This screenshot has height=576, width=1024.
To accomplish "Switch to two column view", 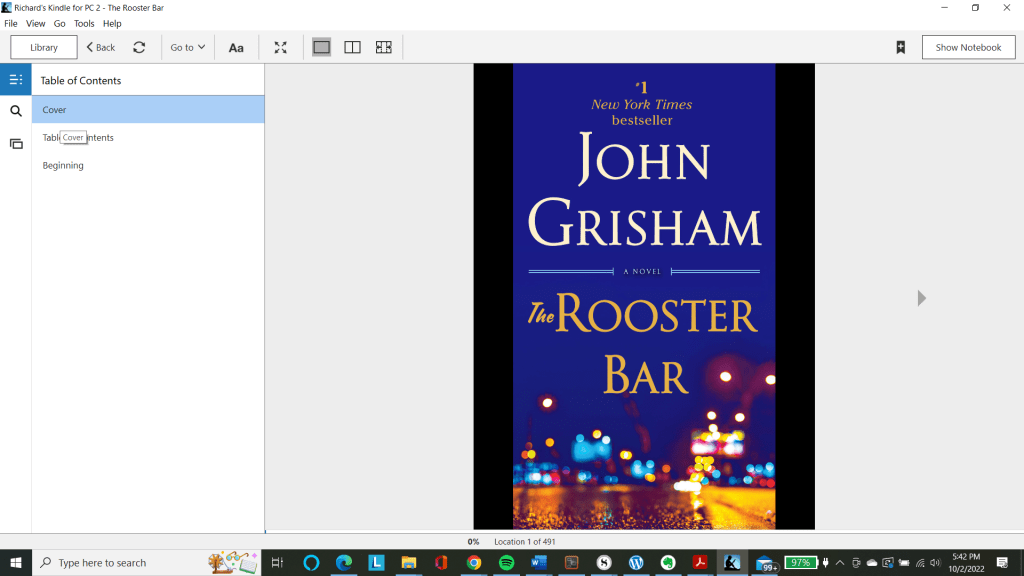I will (352, 47).
